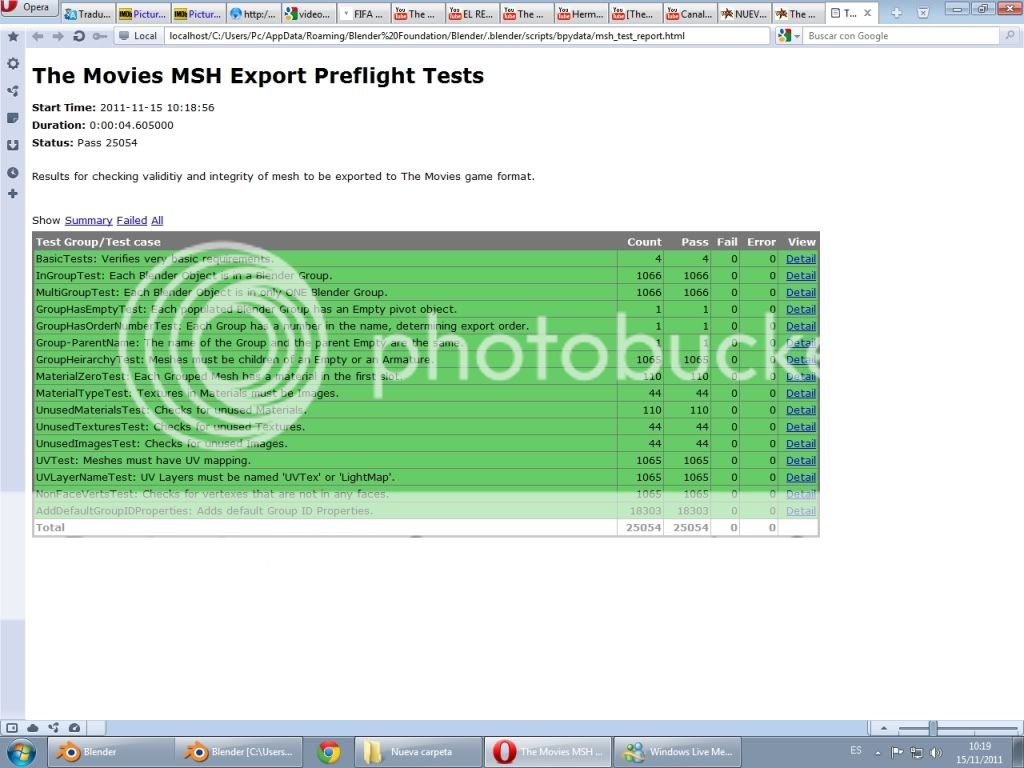Click the Total count 25054 cell
This screenshot has width=1024, height=768.
click(643, 528)
